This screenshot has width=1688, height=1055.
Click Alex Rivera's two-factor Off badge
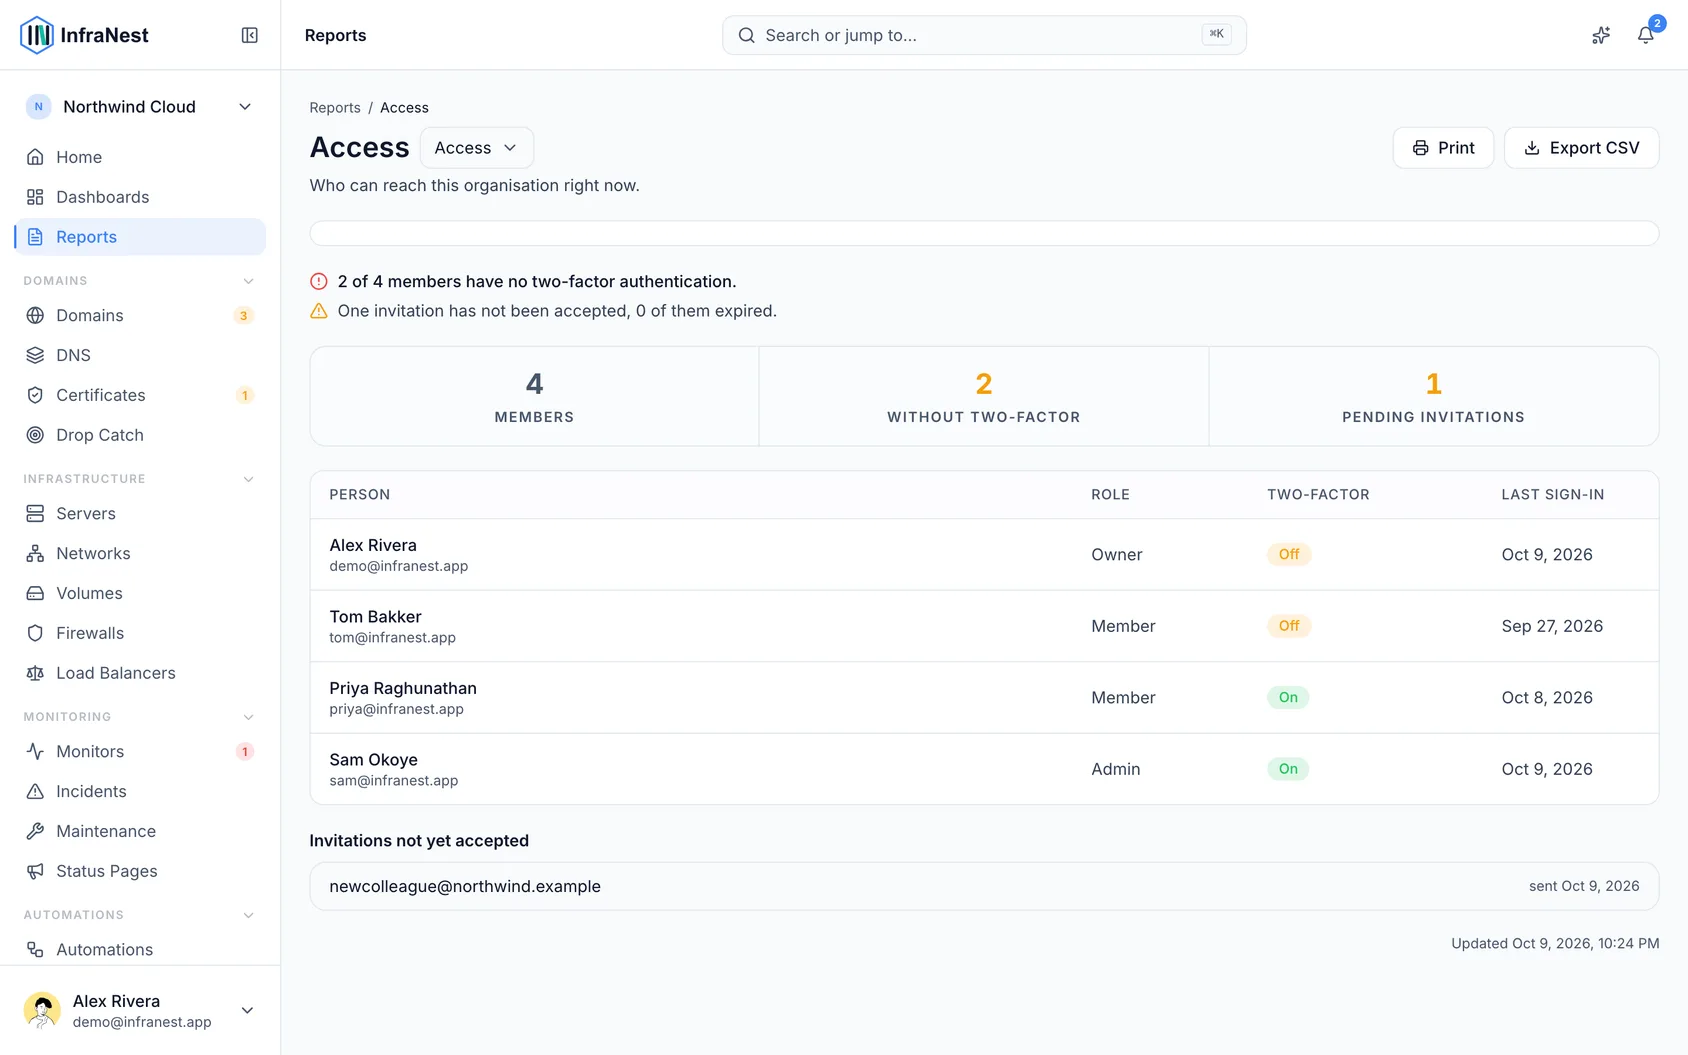(1289, 554)
